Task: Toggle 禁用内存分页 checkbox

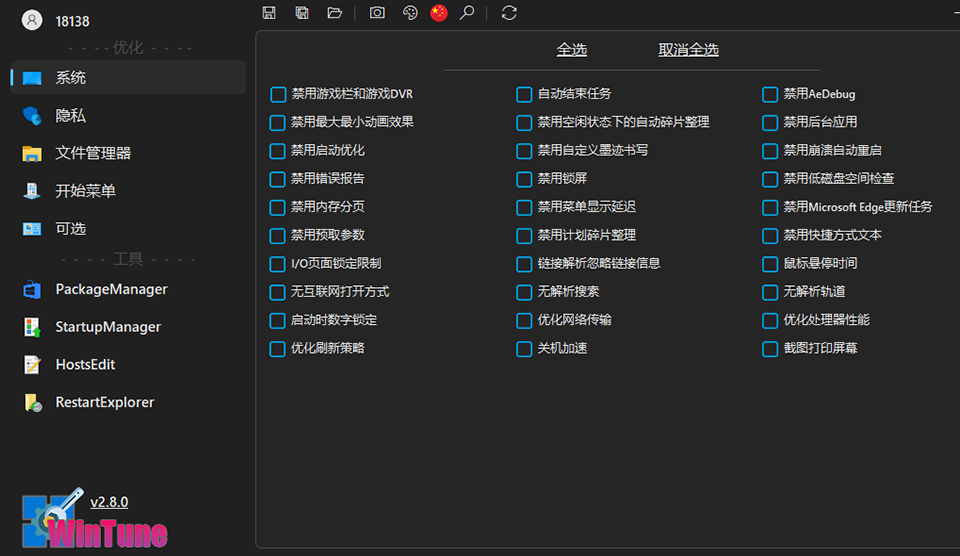Action: coord(277,208)
